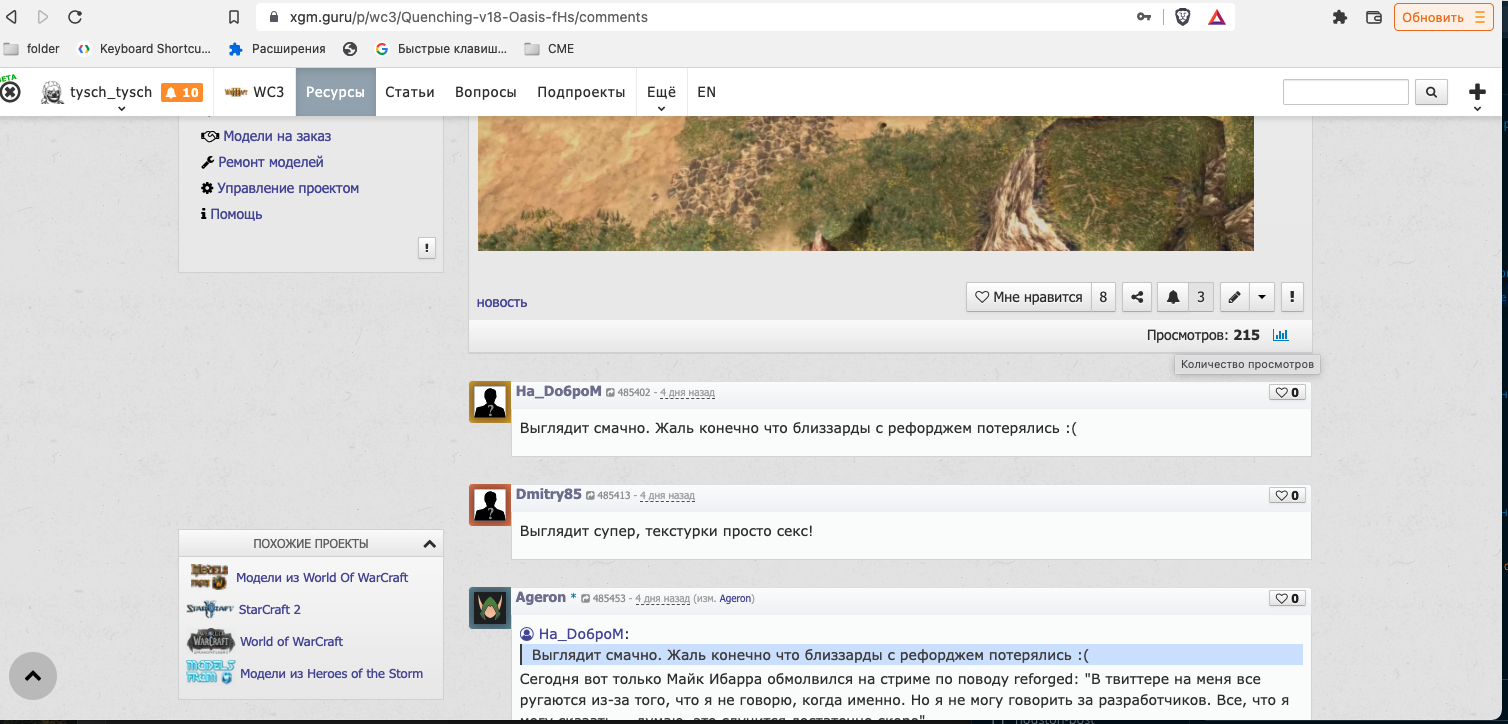1508x724 pixels.
Task: Open the Подпроекты menu item
Action: [x=581, y=92]
